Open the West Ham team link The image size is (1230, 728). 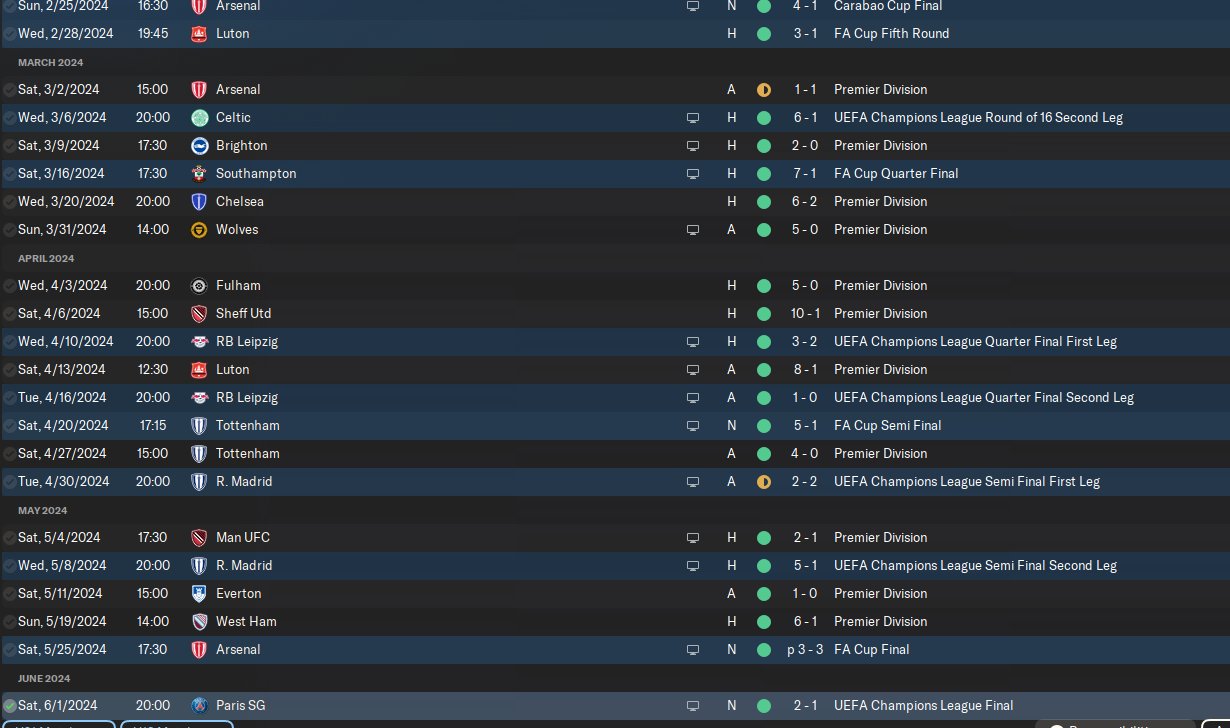coord(246,621)
